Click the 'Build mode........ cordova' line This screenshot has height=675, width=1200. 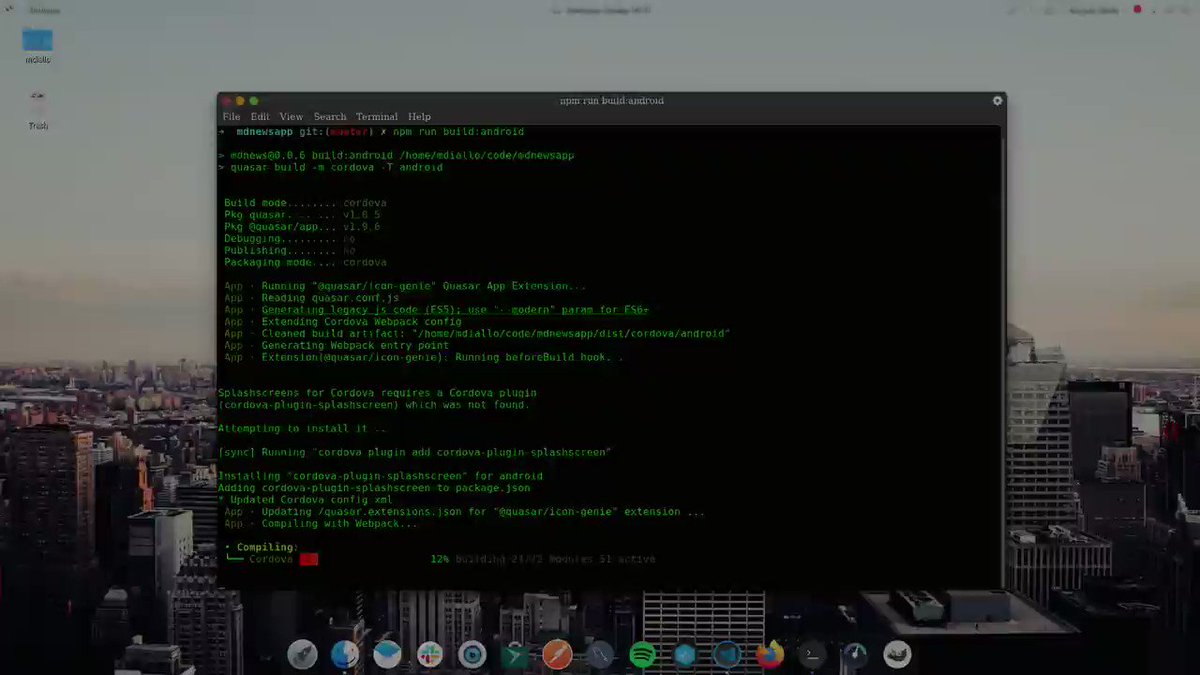[305, 203]
